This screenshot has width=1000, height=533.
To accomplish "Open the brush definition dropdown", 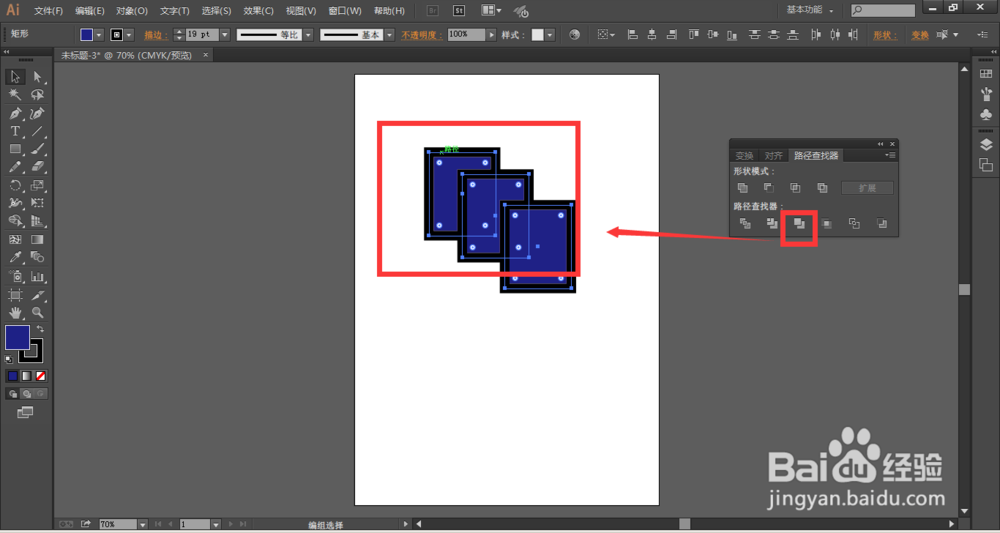I will tap(390, 35).
